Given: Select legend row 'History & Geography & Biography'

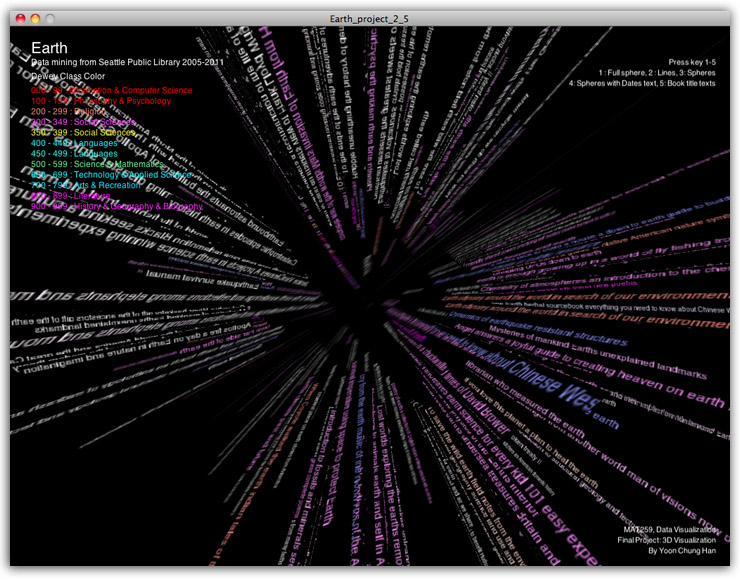Looking at the screenshot, I should (x=117, y=206).
